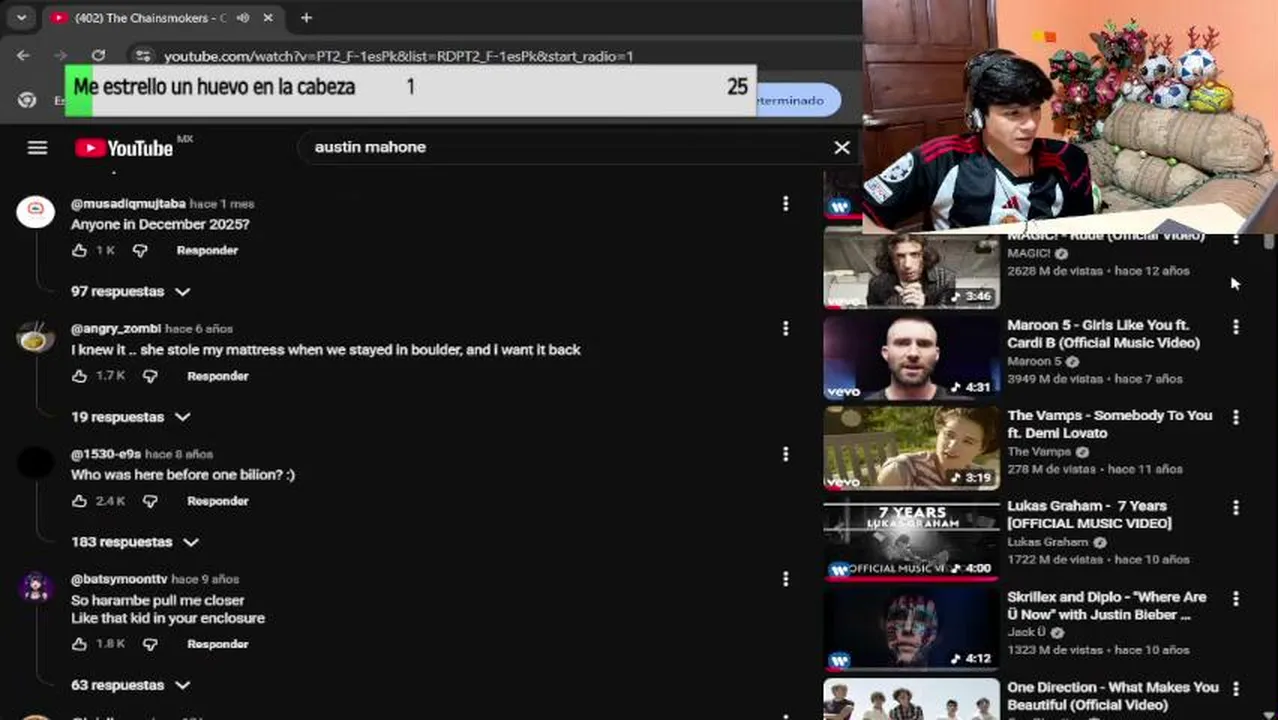Click the Jack Ü channel name

tap(1027, 633)
